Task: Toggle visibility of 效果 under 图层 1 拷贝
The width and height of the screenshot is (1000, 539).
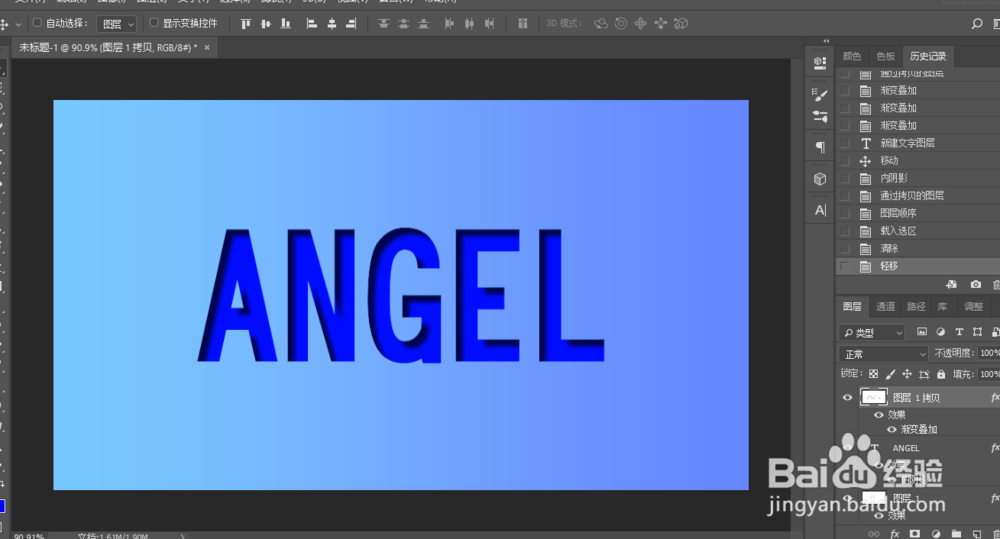Action: click(879, 415)
